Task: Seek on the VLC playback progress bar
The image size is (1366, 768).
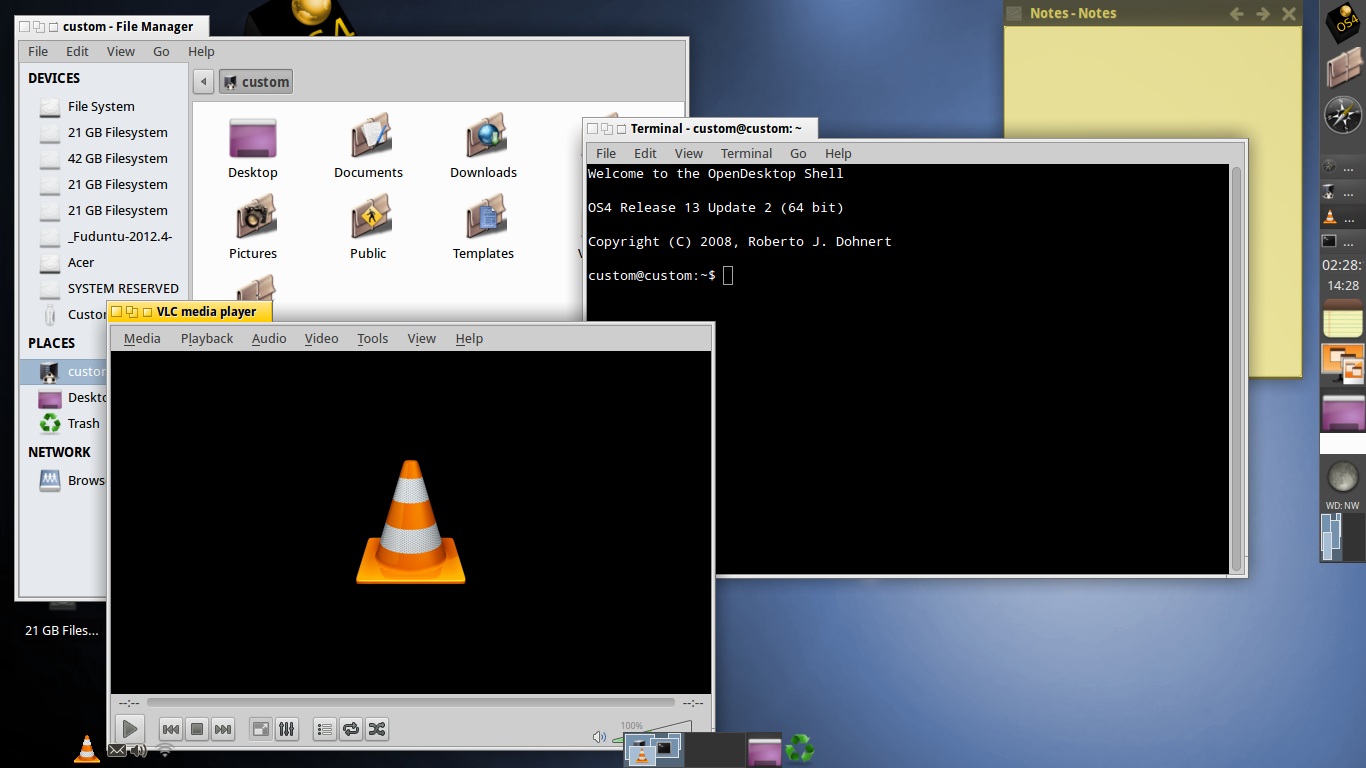Action: [410, 703]
